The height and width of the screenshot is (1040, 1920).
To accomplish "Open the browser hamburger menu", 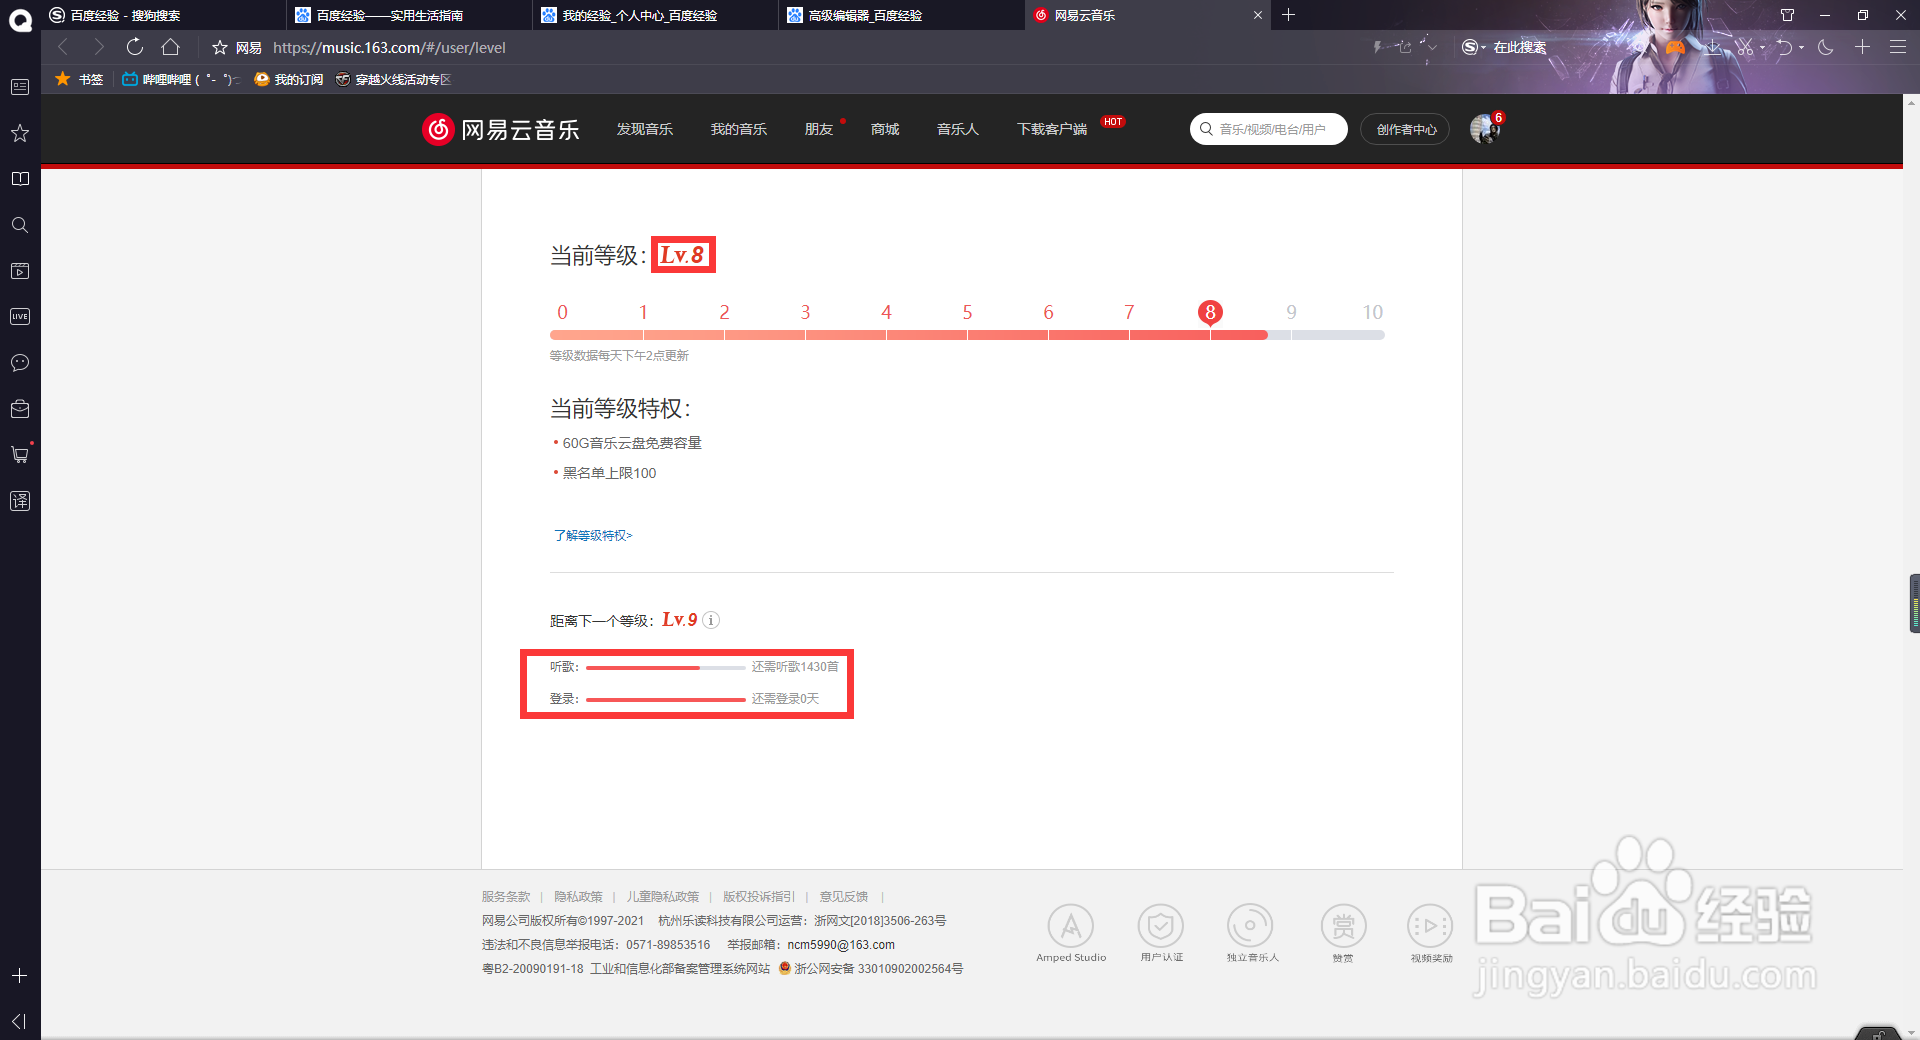I will point(1897,47).
